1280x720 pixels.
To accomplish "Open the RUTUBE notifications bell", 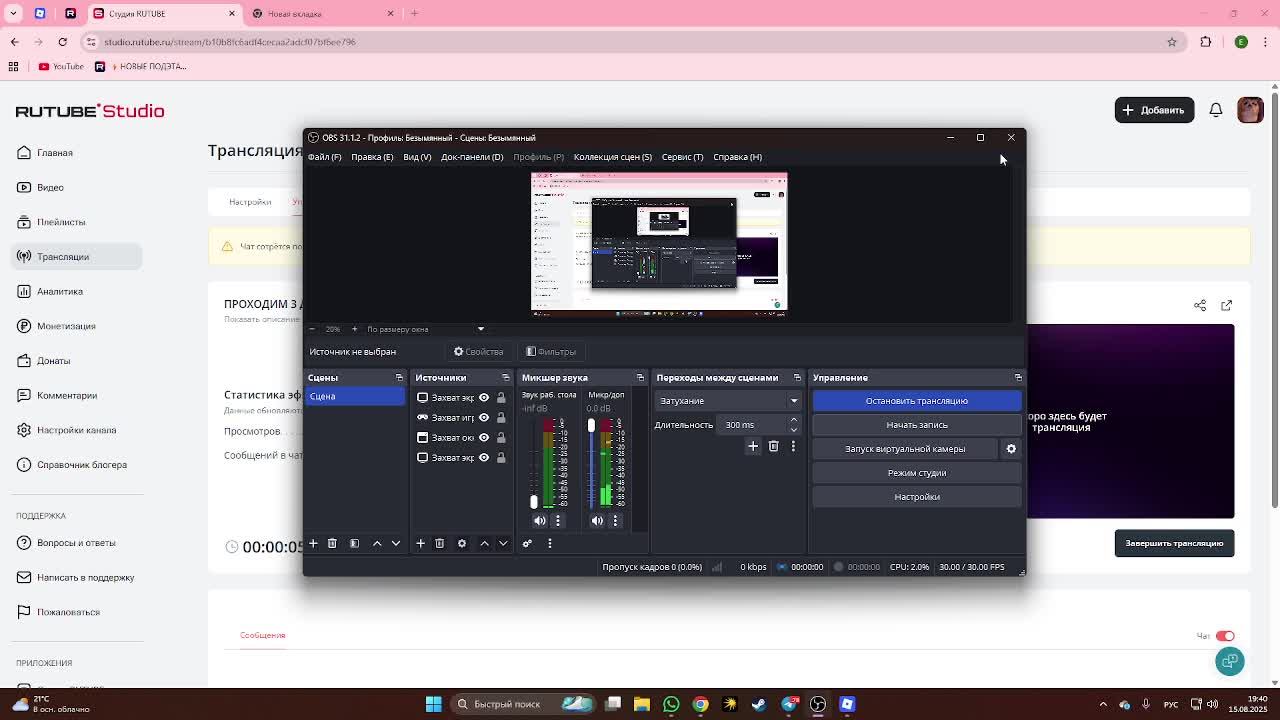I will point(1216,110).
